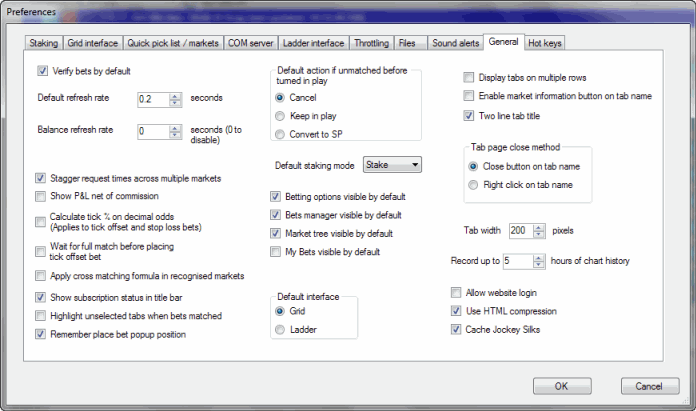
Task: Select Right click on tab name
Action: tap(475, 184)
